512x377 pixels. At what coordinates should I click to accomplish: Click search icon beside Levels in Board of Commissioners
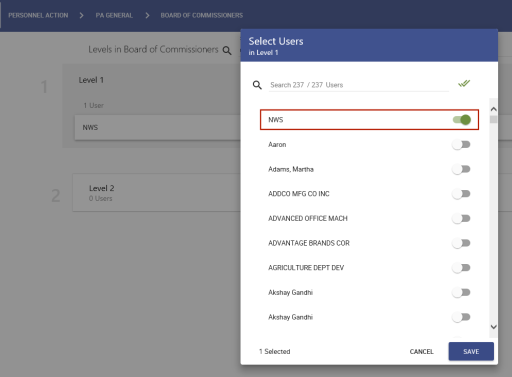(x=227, y=51)
